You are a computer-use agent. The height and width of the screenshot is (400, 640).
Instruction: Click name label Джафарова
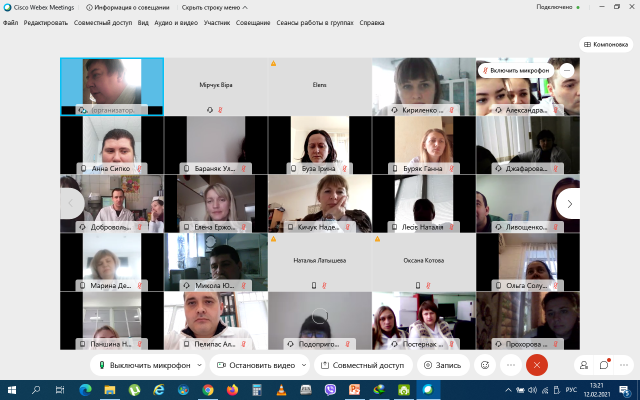click(527, 169)
